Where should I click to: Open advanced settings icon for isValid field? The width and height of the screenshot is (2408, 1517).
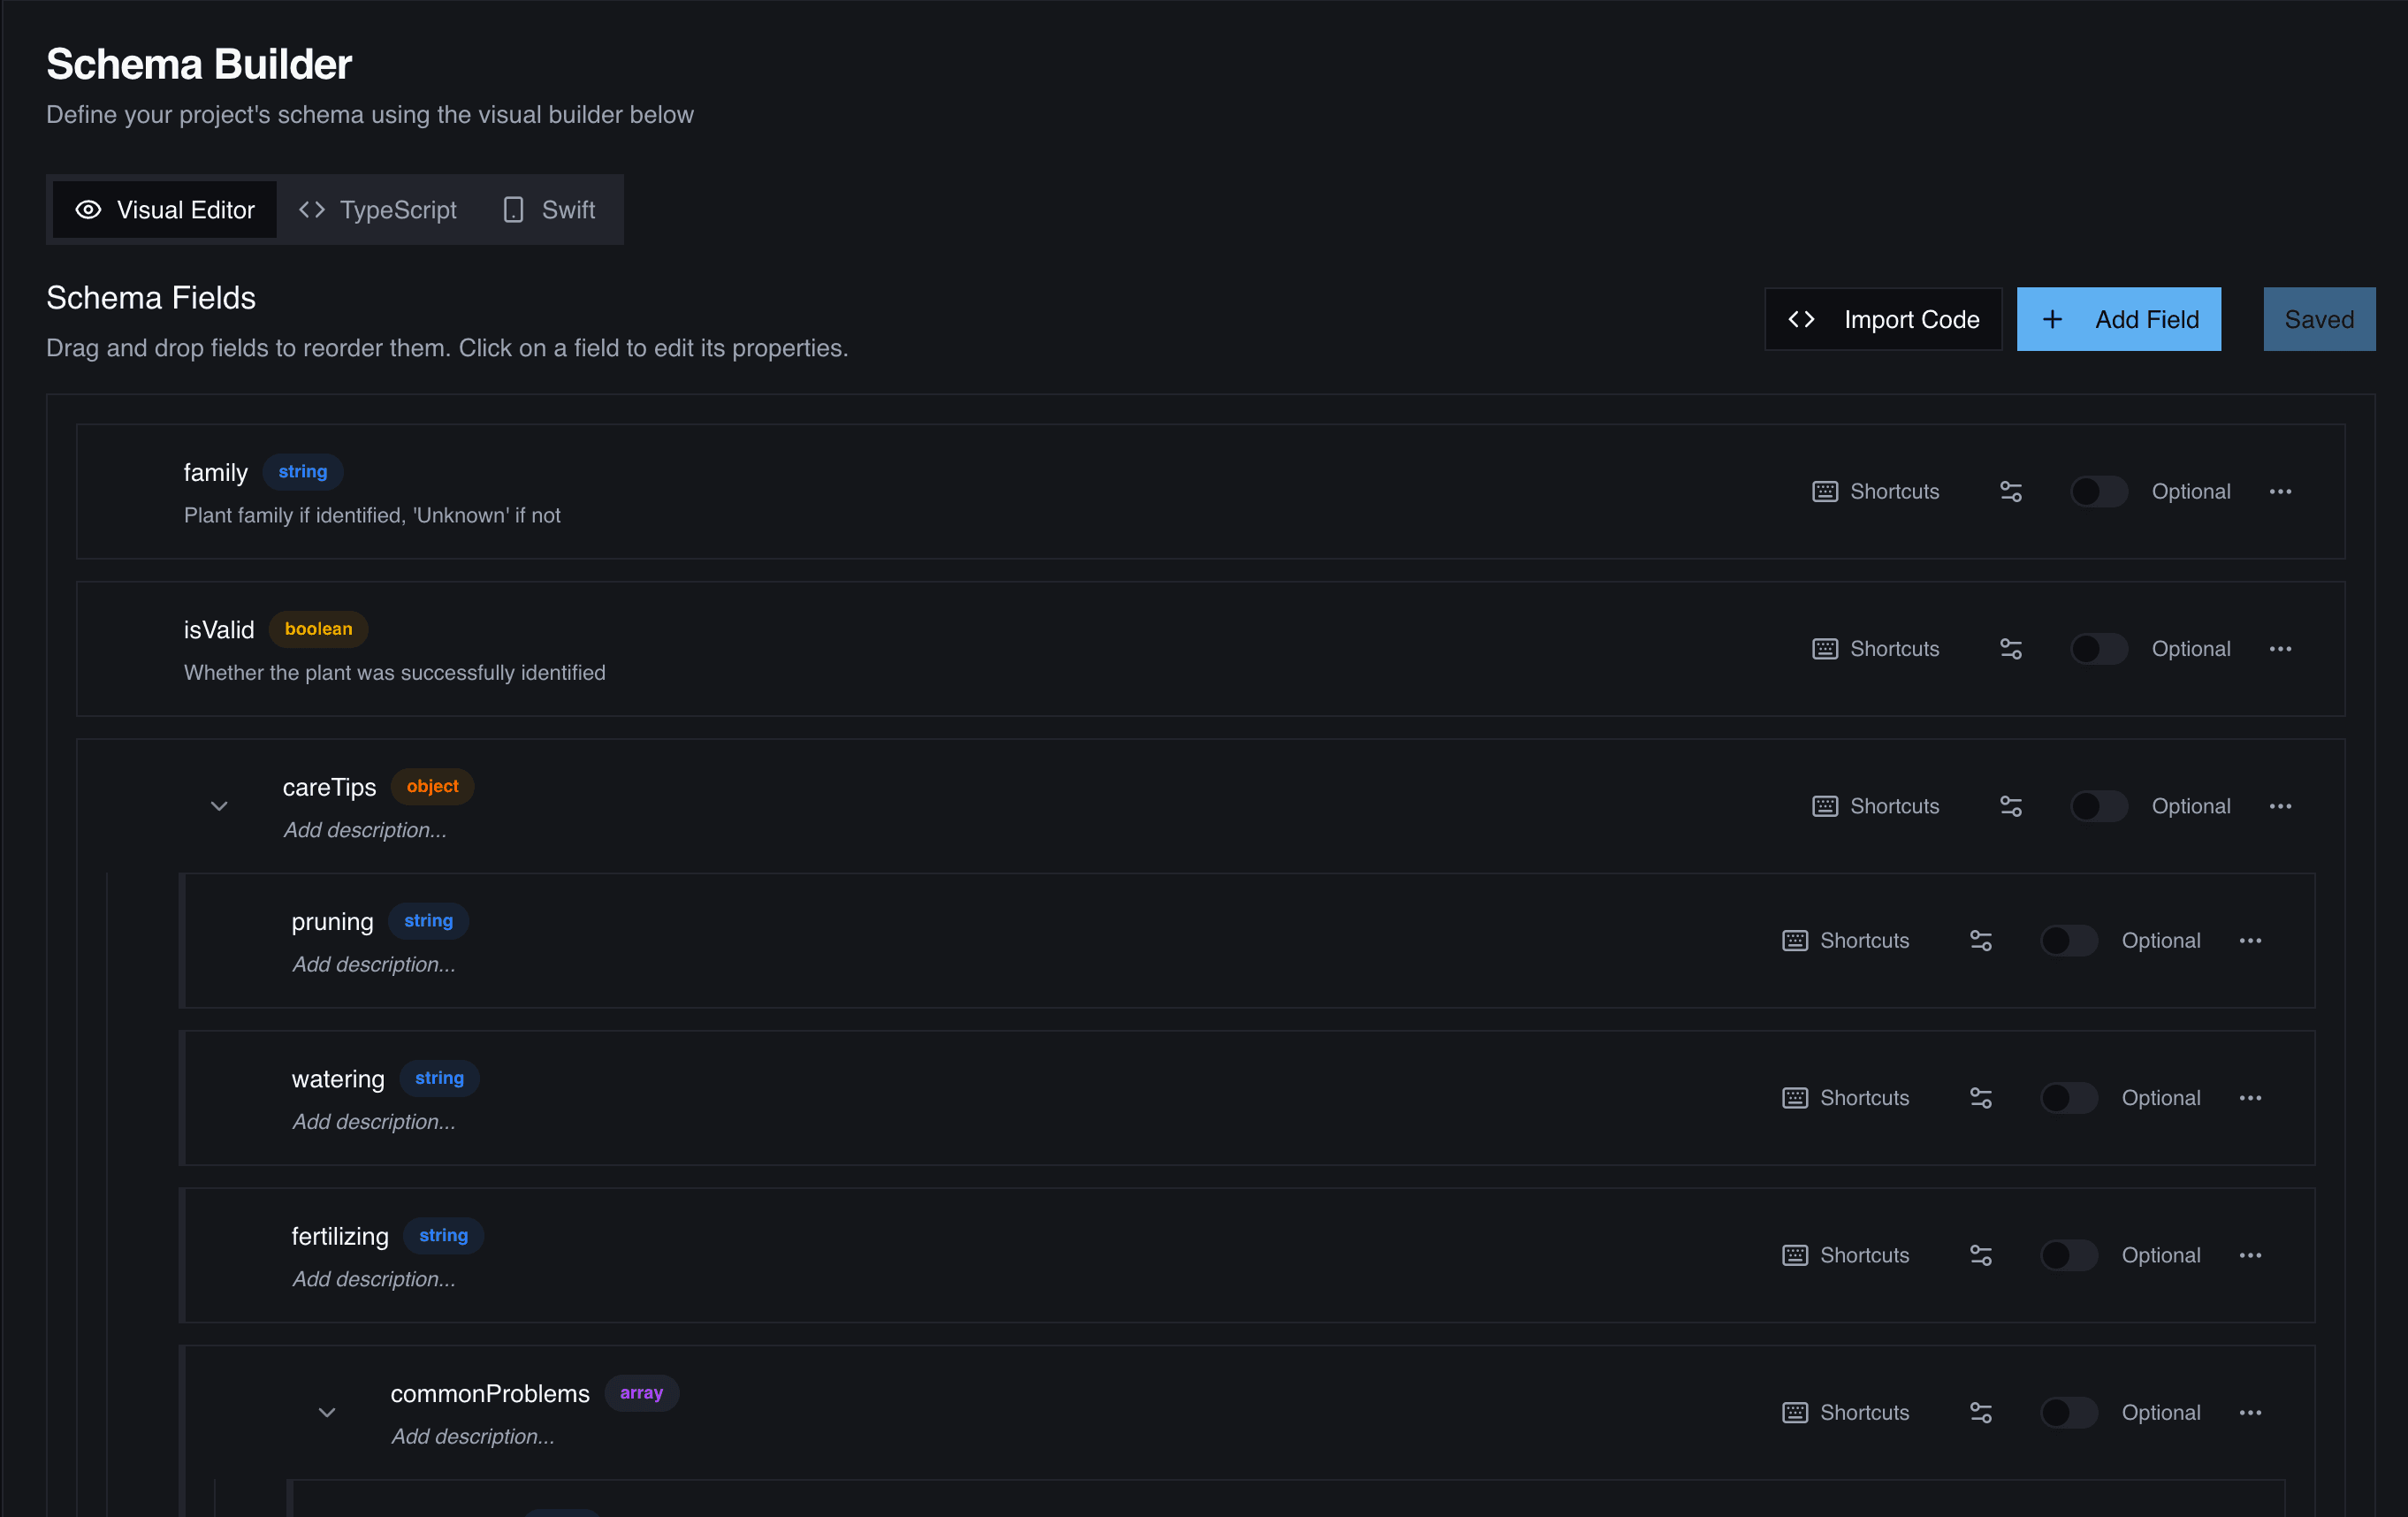pyautogui.click(x=2012, y=649)
